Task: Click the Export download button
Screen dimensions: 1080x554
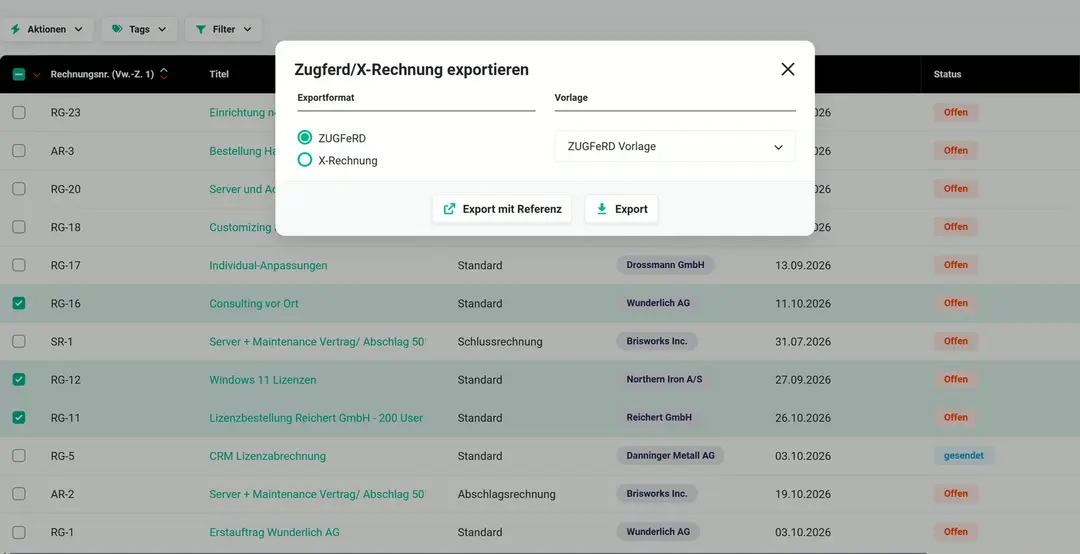Action: 621,209
